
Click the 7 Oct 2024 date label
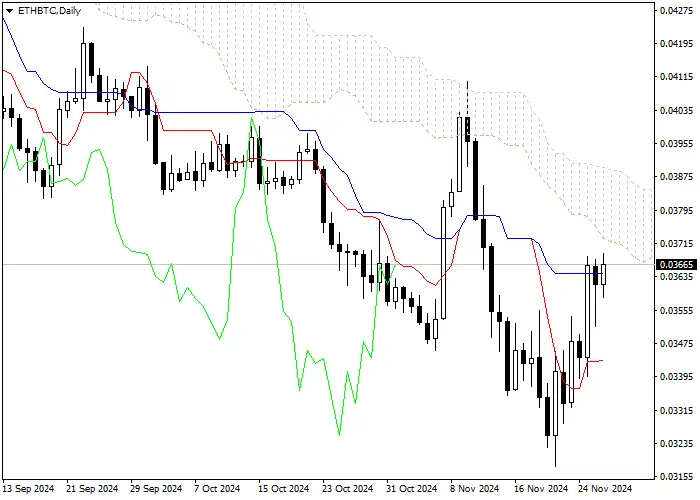pyautogui.click(x=217, y=489)
